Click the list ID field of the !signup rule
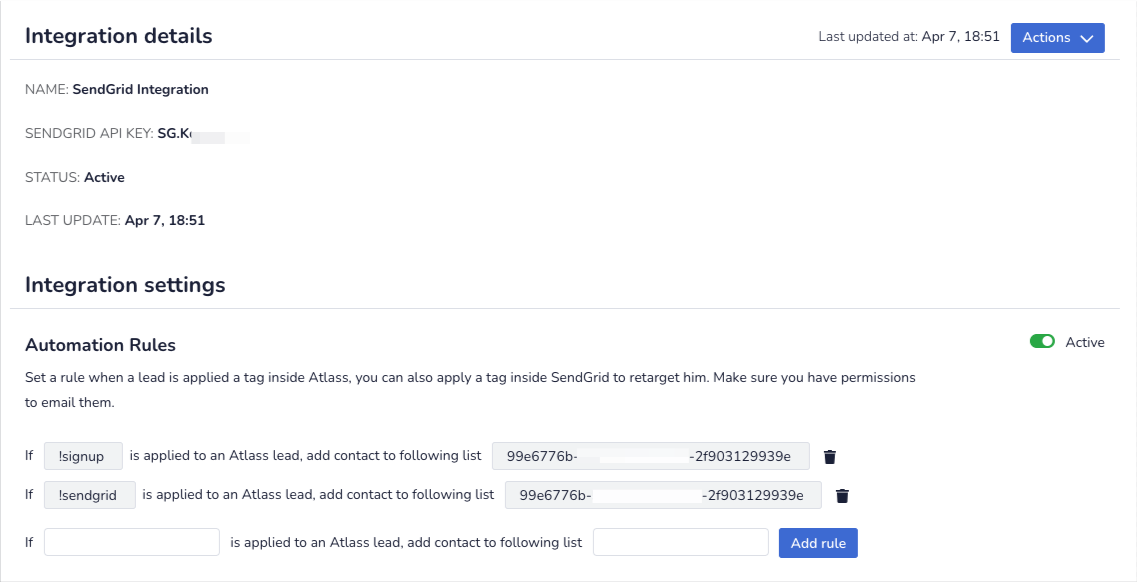Image resolution: width=1137 pixels, height=582 pixels. [650, 455]
